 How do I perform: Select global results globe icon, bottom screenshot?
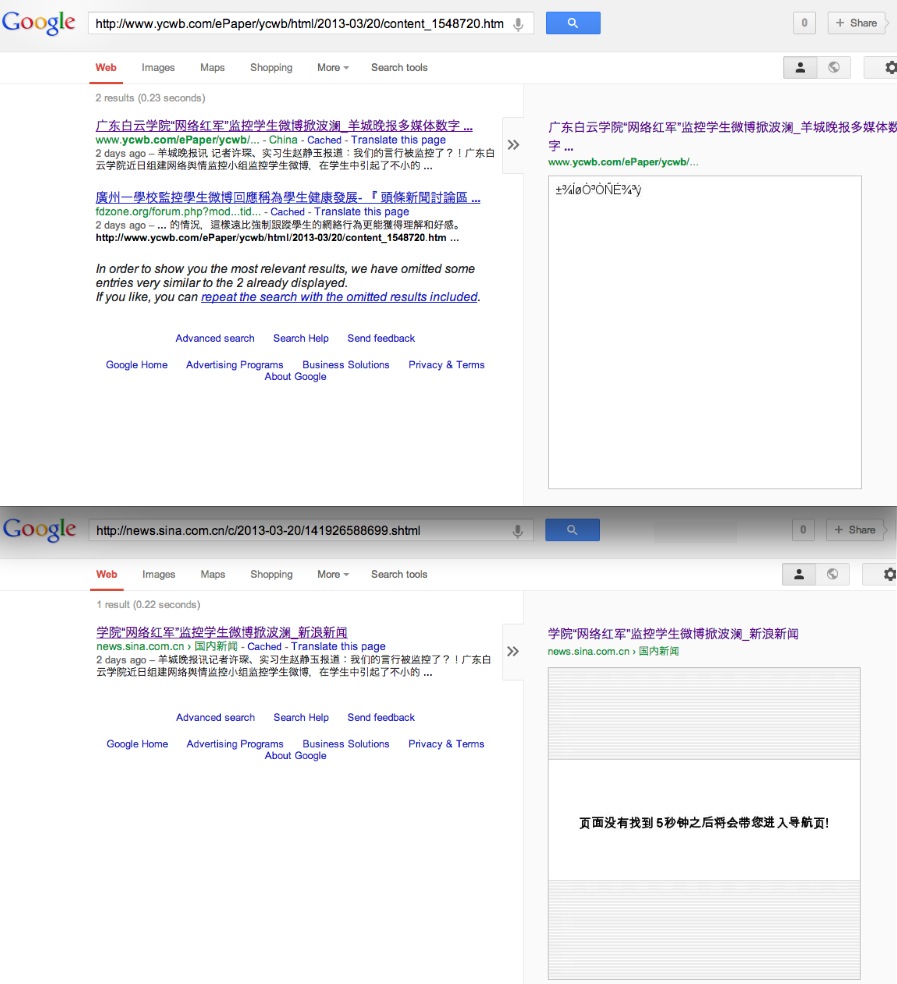pyautogui.click(x=832, y=574)
